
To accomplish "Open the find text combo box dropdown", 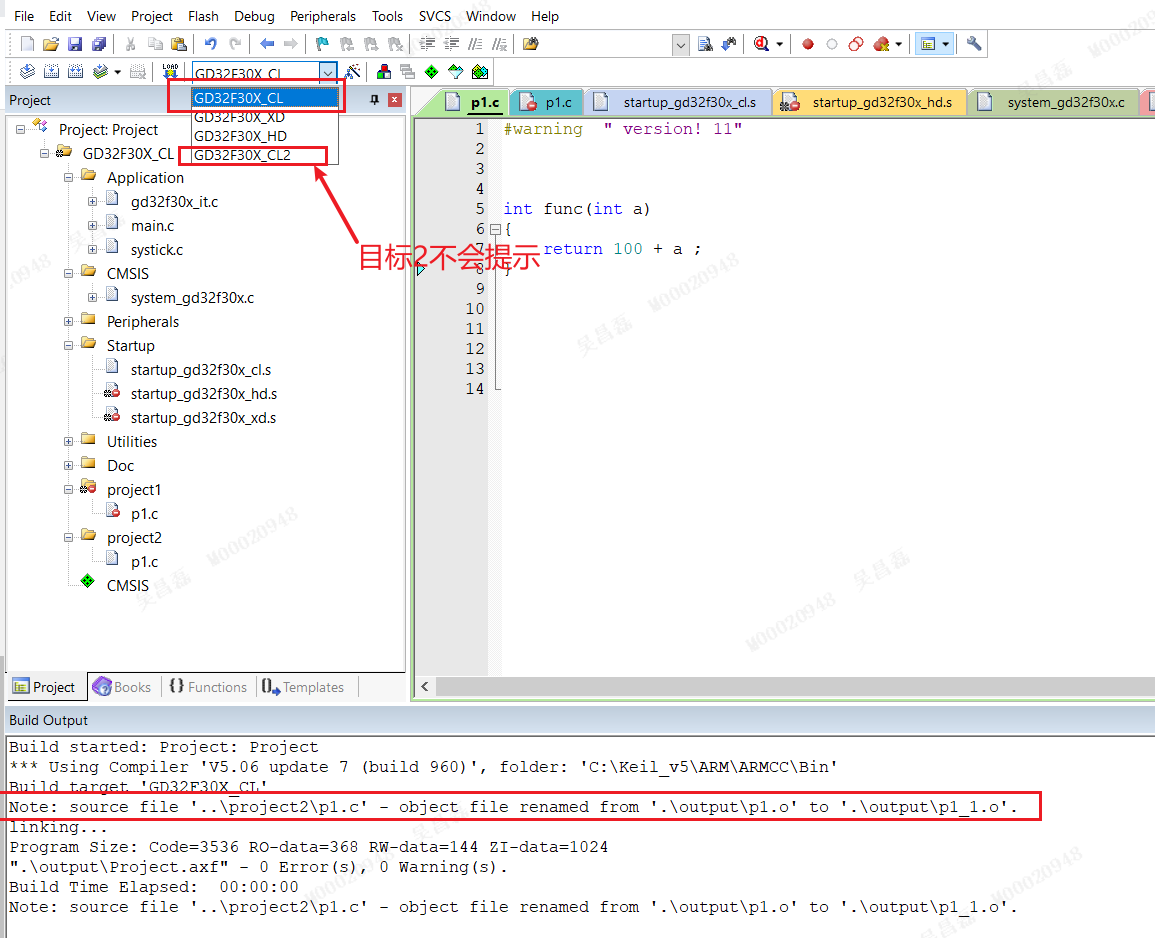I will point(681,45).
